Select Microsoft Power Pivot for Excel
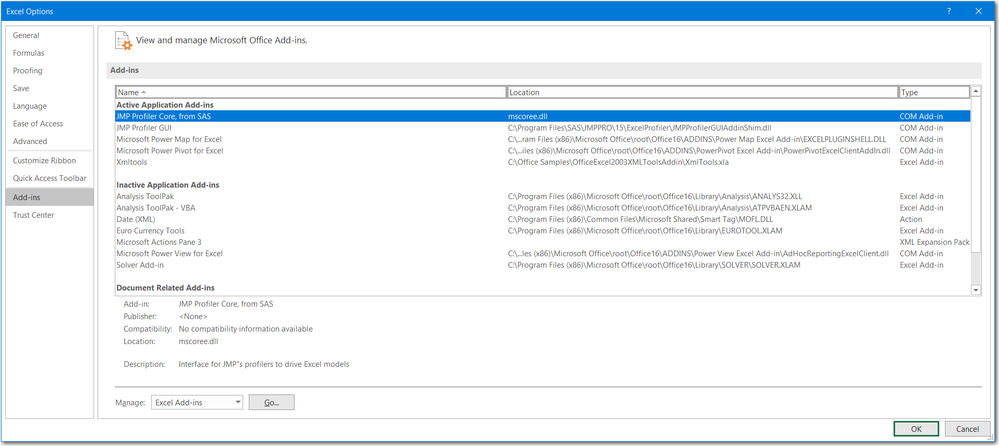Image resolution: width=999 pixels, height=446 pixels. pos(543,150)
